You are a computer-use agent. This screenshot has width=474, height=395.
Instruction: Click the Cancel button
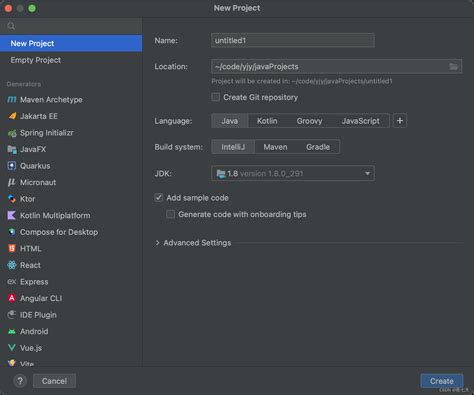tap(54, 381)
